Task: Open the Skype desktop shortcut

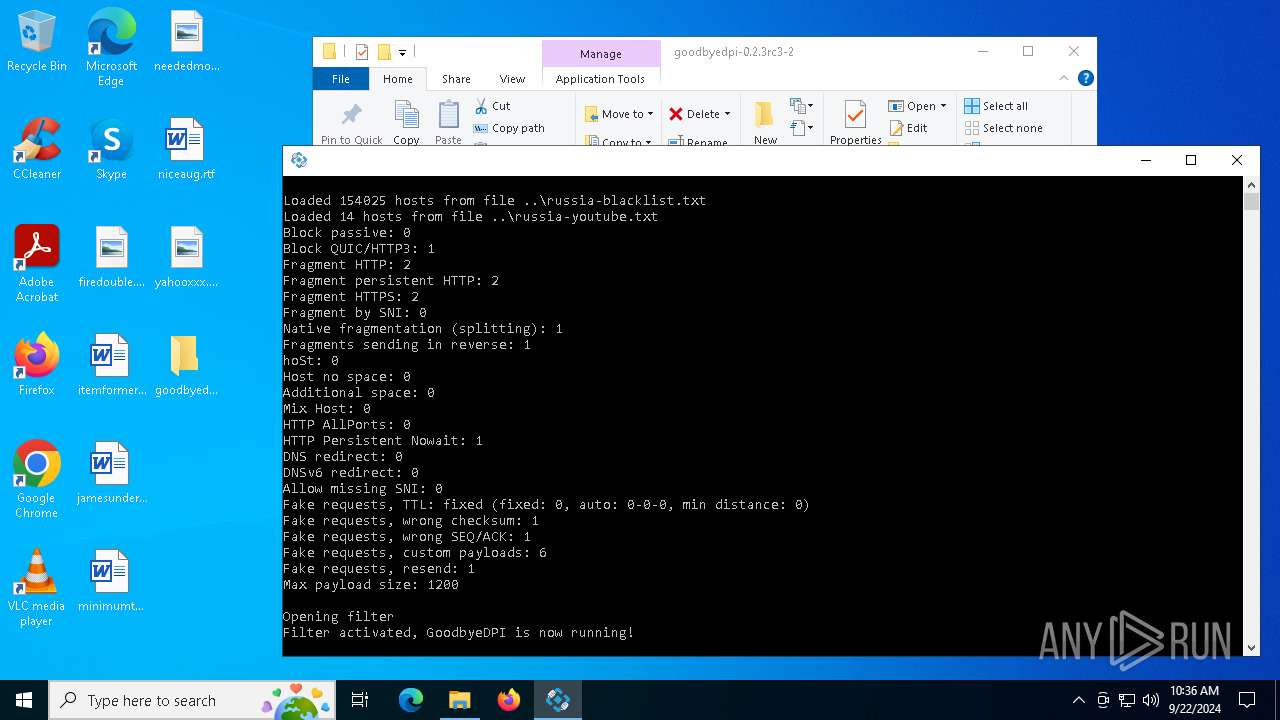Action: 111,150
